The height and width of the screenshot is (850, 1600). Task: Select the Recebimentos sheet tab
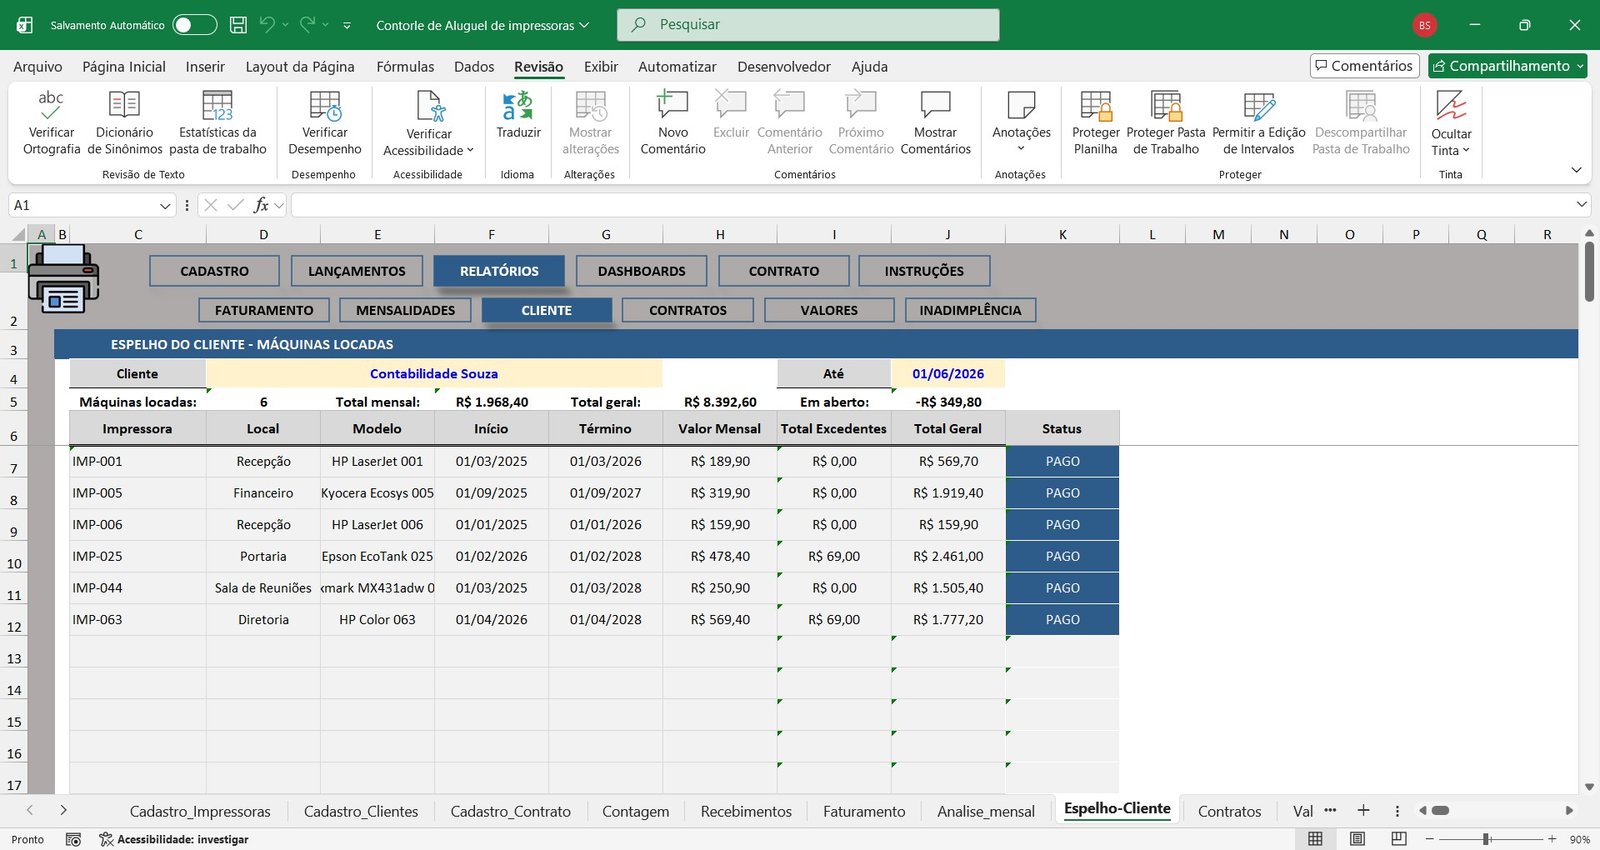746,811
